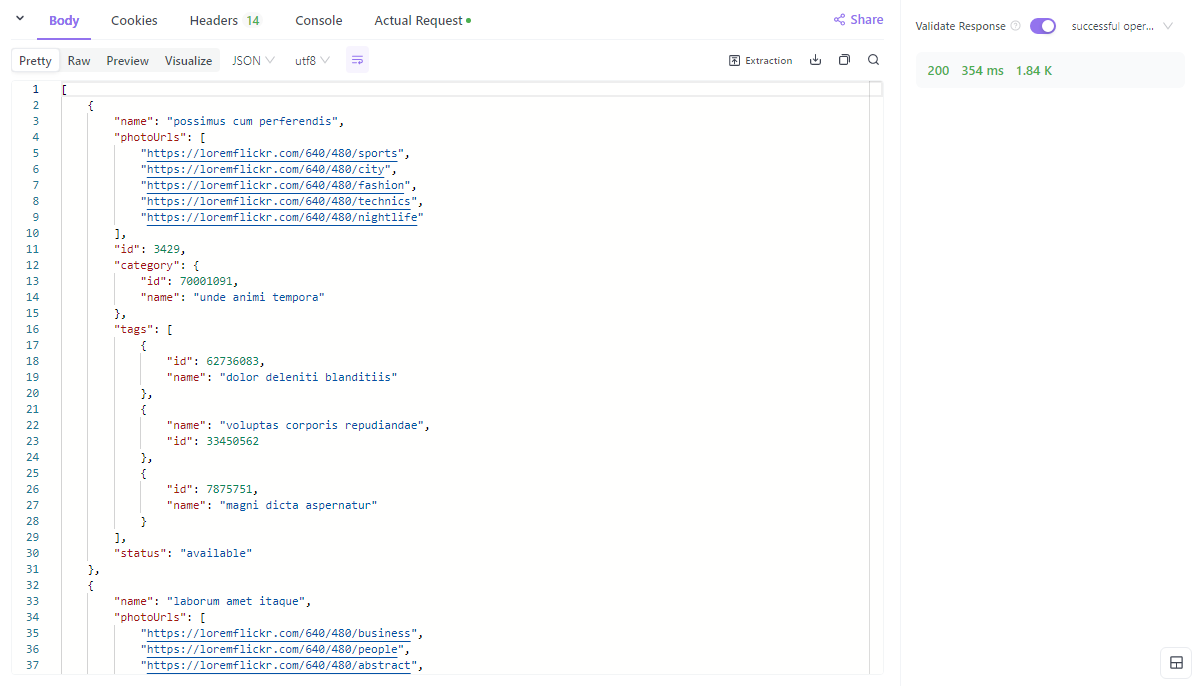Switch to the Cookies tab
Image resolution: width=1198 pixels, height=686 pixels.
click(134, 19)
